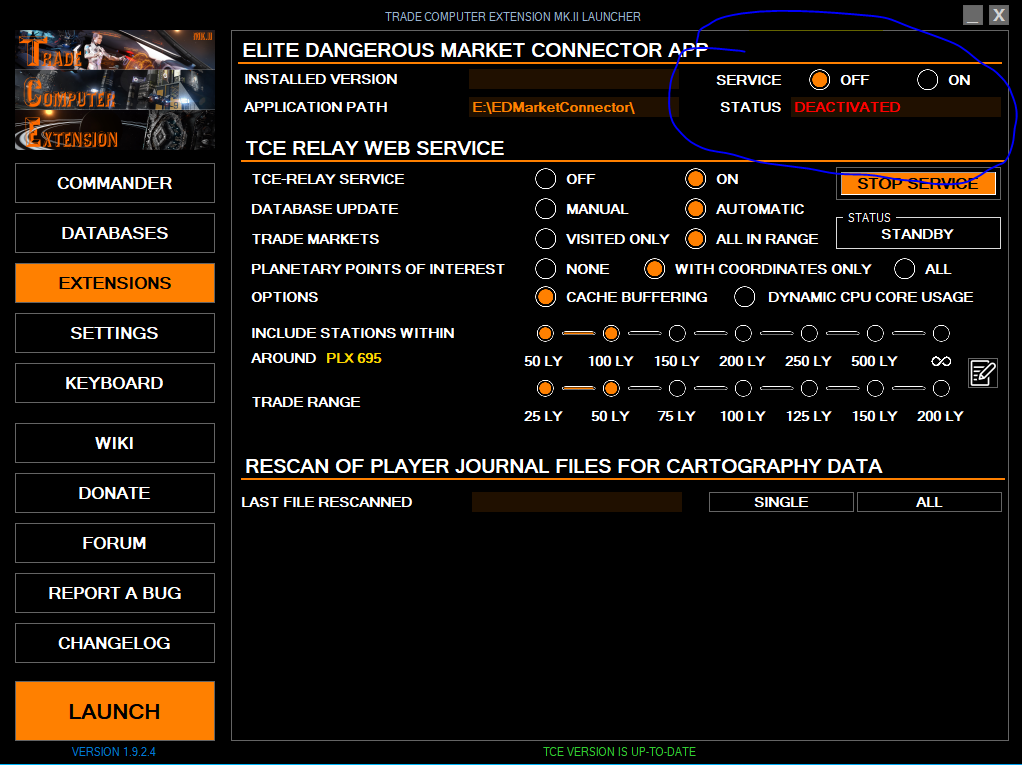Set include stations range to 100 LY
Viewport: 1022px width, 765px height.
(611, 334)
